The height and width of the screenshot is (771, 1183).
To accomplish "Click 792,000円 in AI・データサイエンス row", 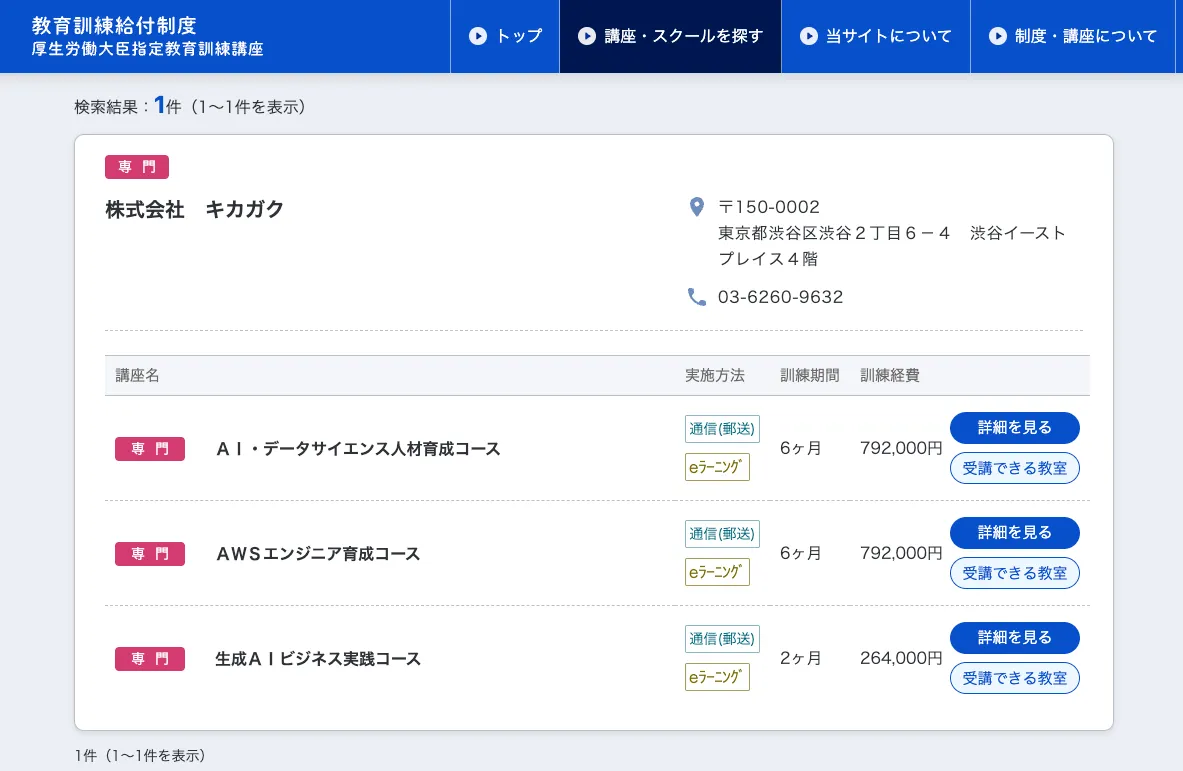I will click(902, 448).
